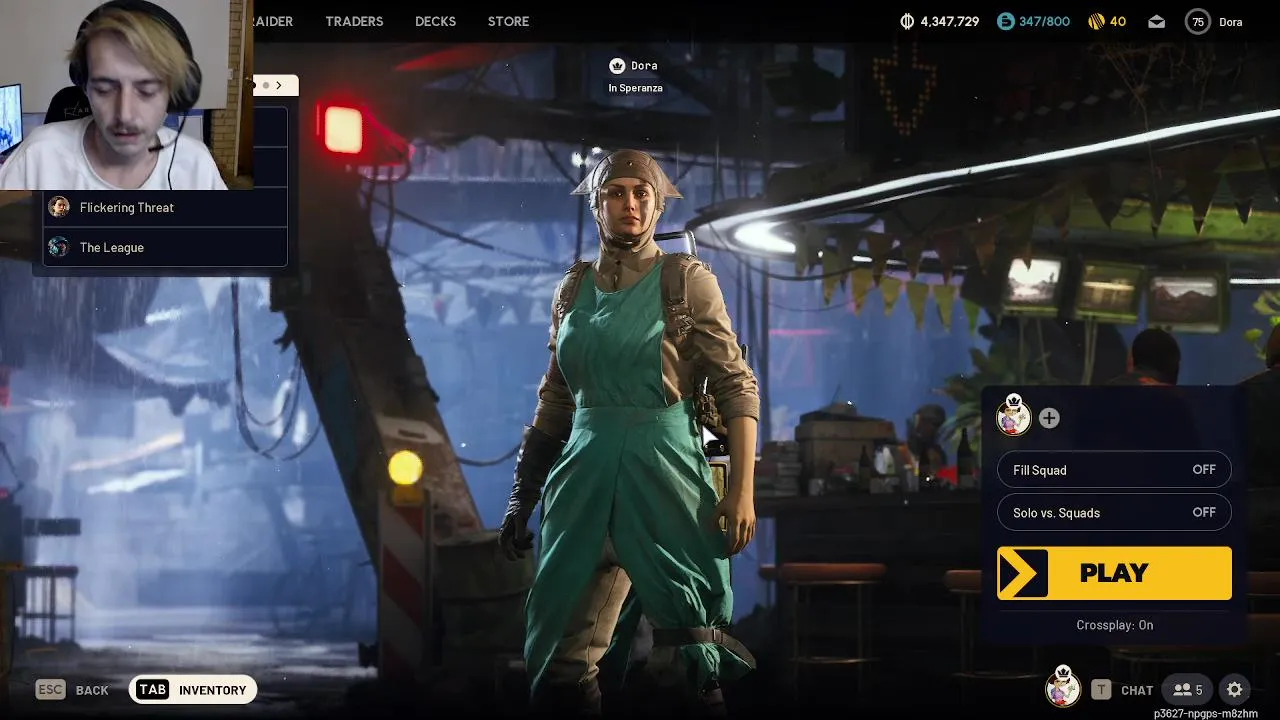
Task: Select the Flickering Threat quest row
Action: pyautogui.click(x=165, y=207)
